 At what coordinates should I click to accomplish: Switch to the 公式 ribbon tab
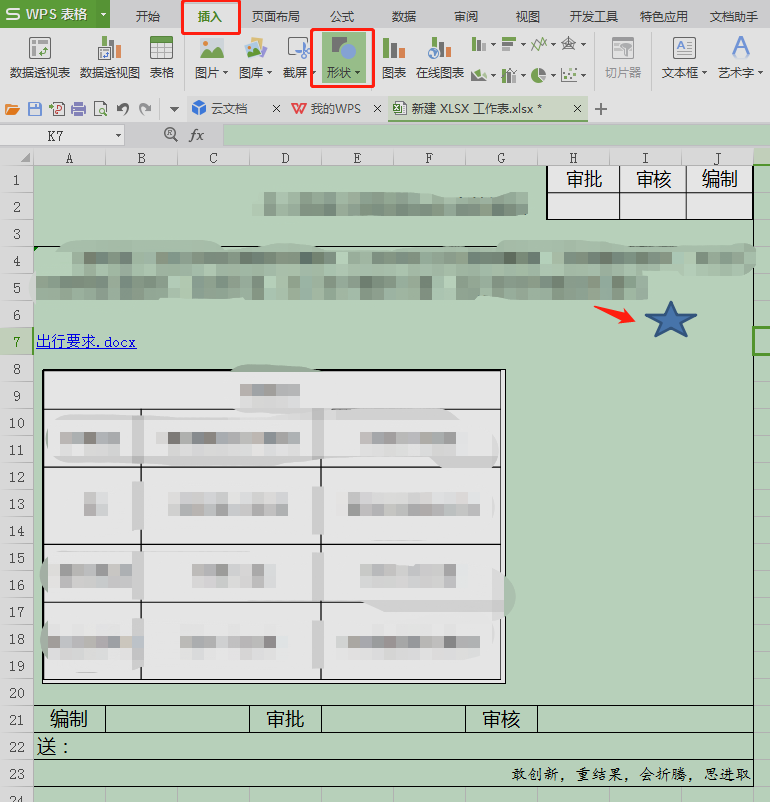(342, 16)
